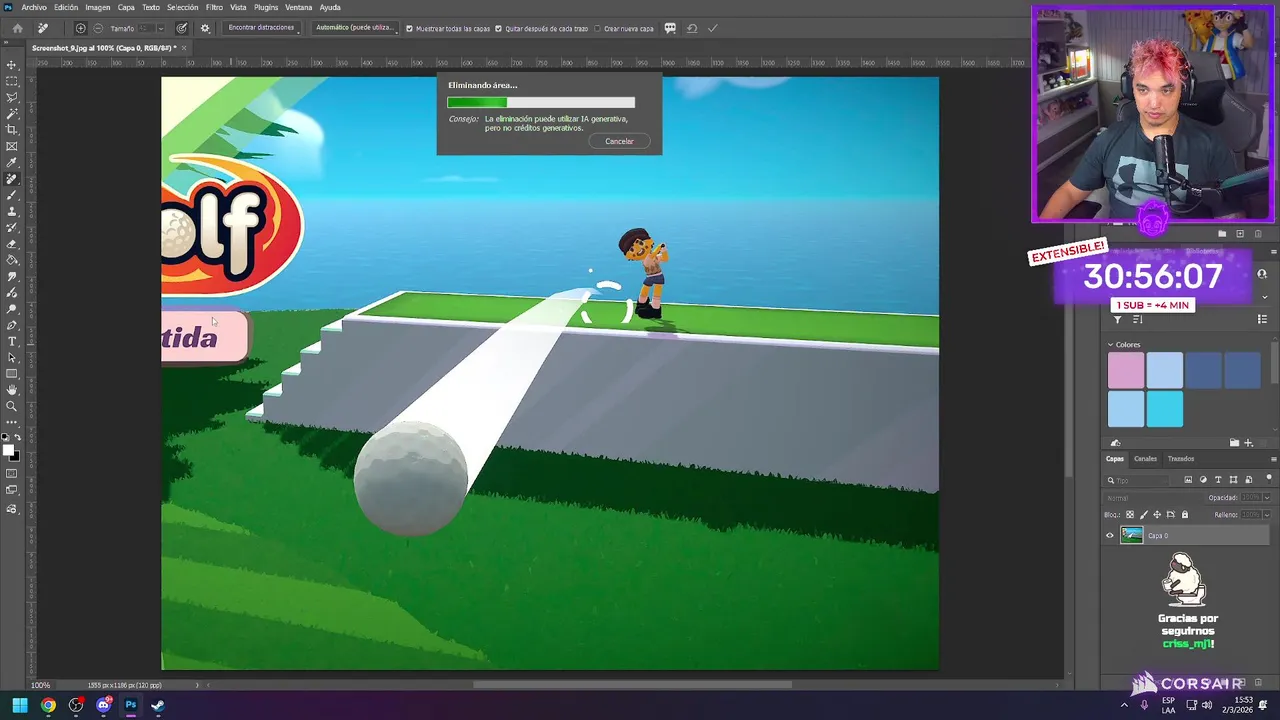Open the Plugins menu
Image resolution: width=1280 pixels, height=720 pixels.
pyautogui.click(x=266, y=7)
